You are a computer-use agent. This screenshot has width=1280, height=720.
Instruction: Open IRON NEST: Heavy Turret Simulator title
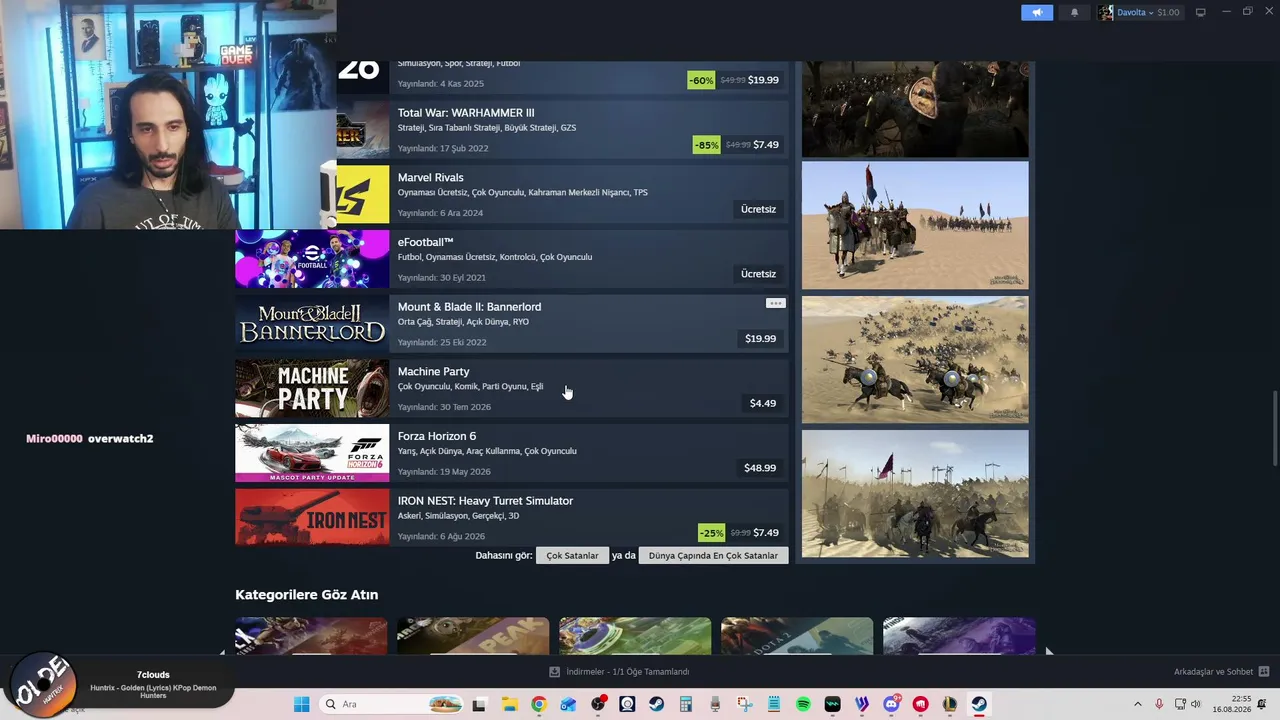[x=485, y=501]
